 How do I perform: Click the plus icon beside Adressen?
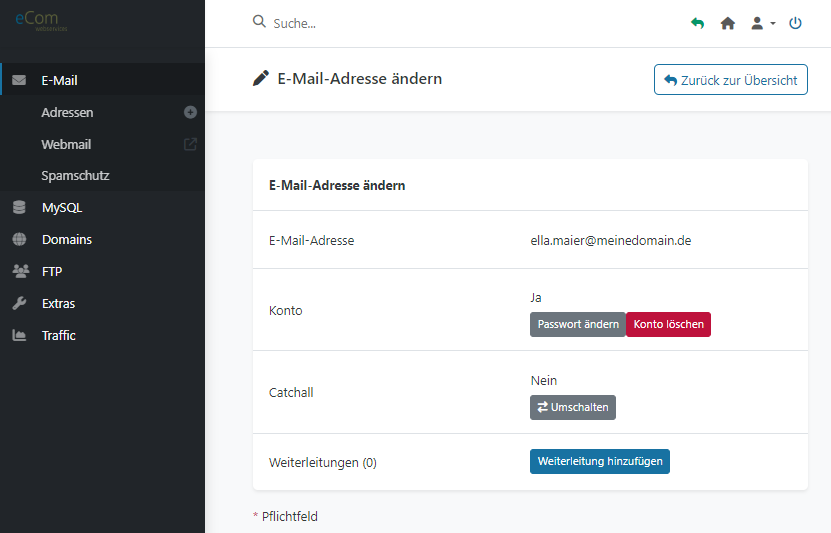click(x=190, y=113)
